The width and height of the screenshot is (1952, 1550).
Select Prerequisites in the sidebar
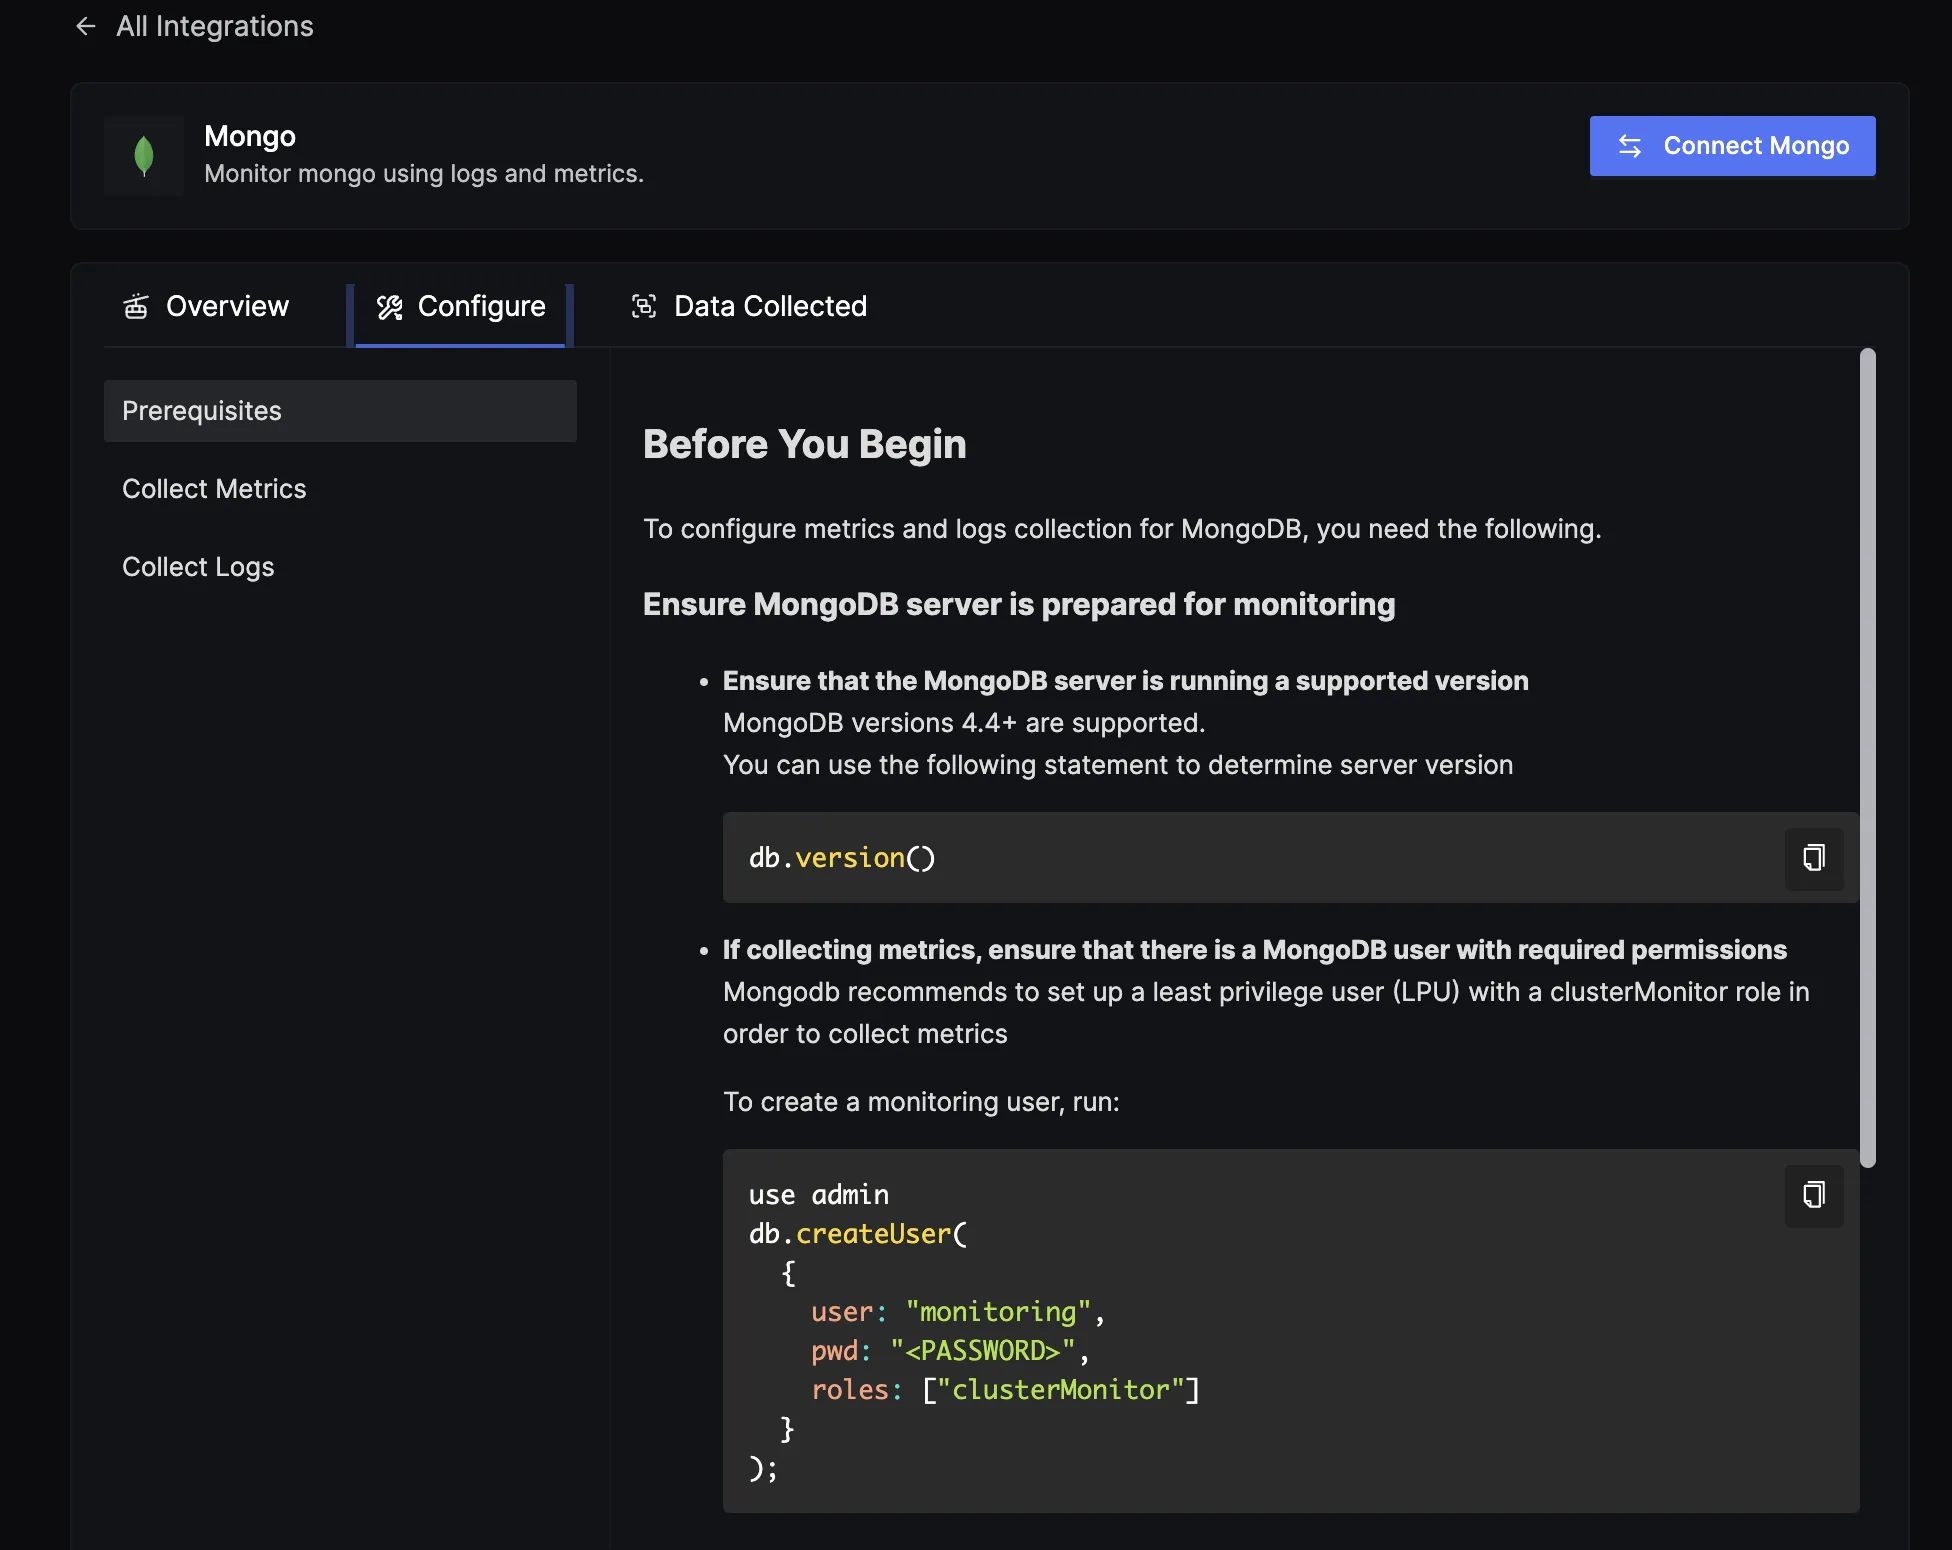pos(340,411)
